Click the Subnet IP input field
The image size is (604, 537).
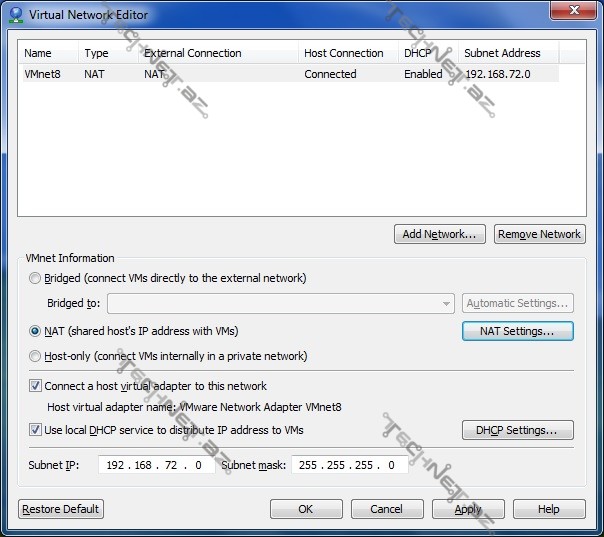click(x=156, y=465)
